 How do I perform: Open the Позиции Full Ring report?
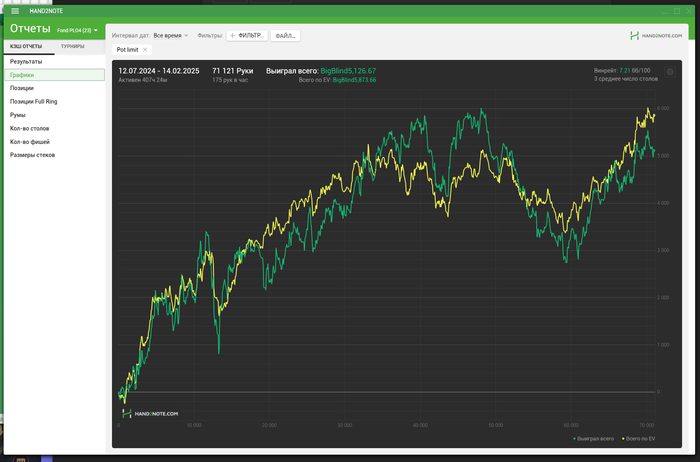pyautogui.click(x=34, y=102)
